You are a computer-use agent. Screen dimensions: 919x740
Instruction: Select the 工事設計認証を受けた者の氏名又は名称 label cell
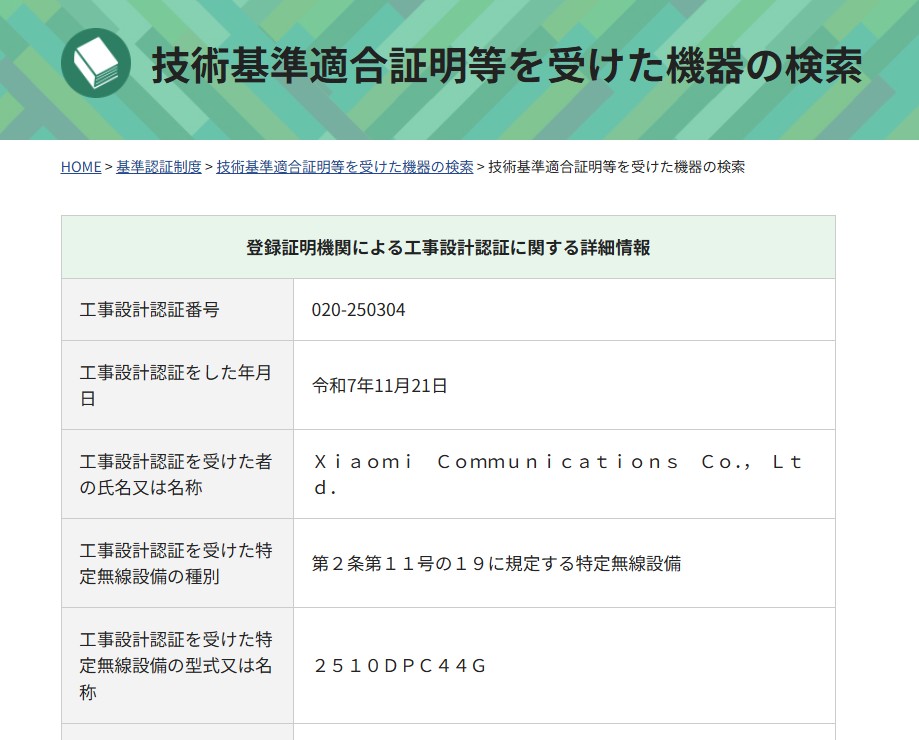176,474
